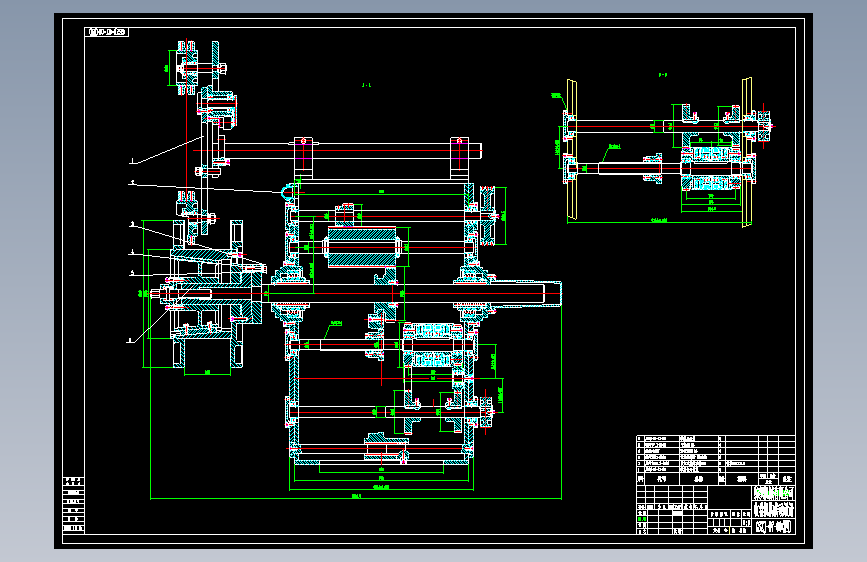The width and height of the screenshot is (867, 562).
Task: Click the green section label above the right view
Action: (x=662, y=75)
